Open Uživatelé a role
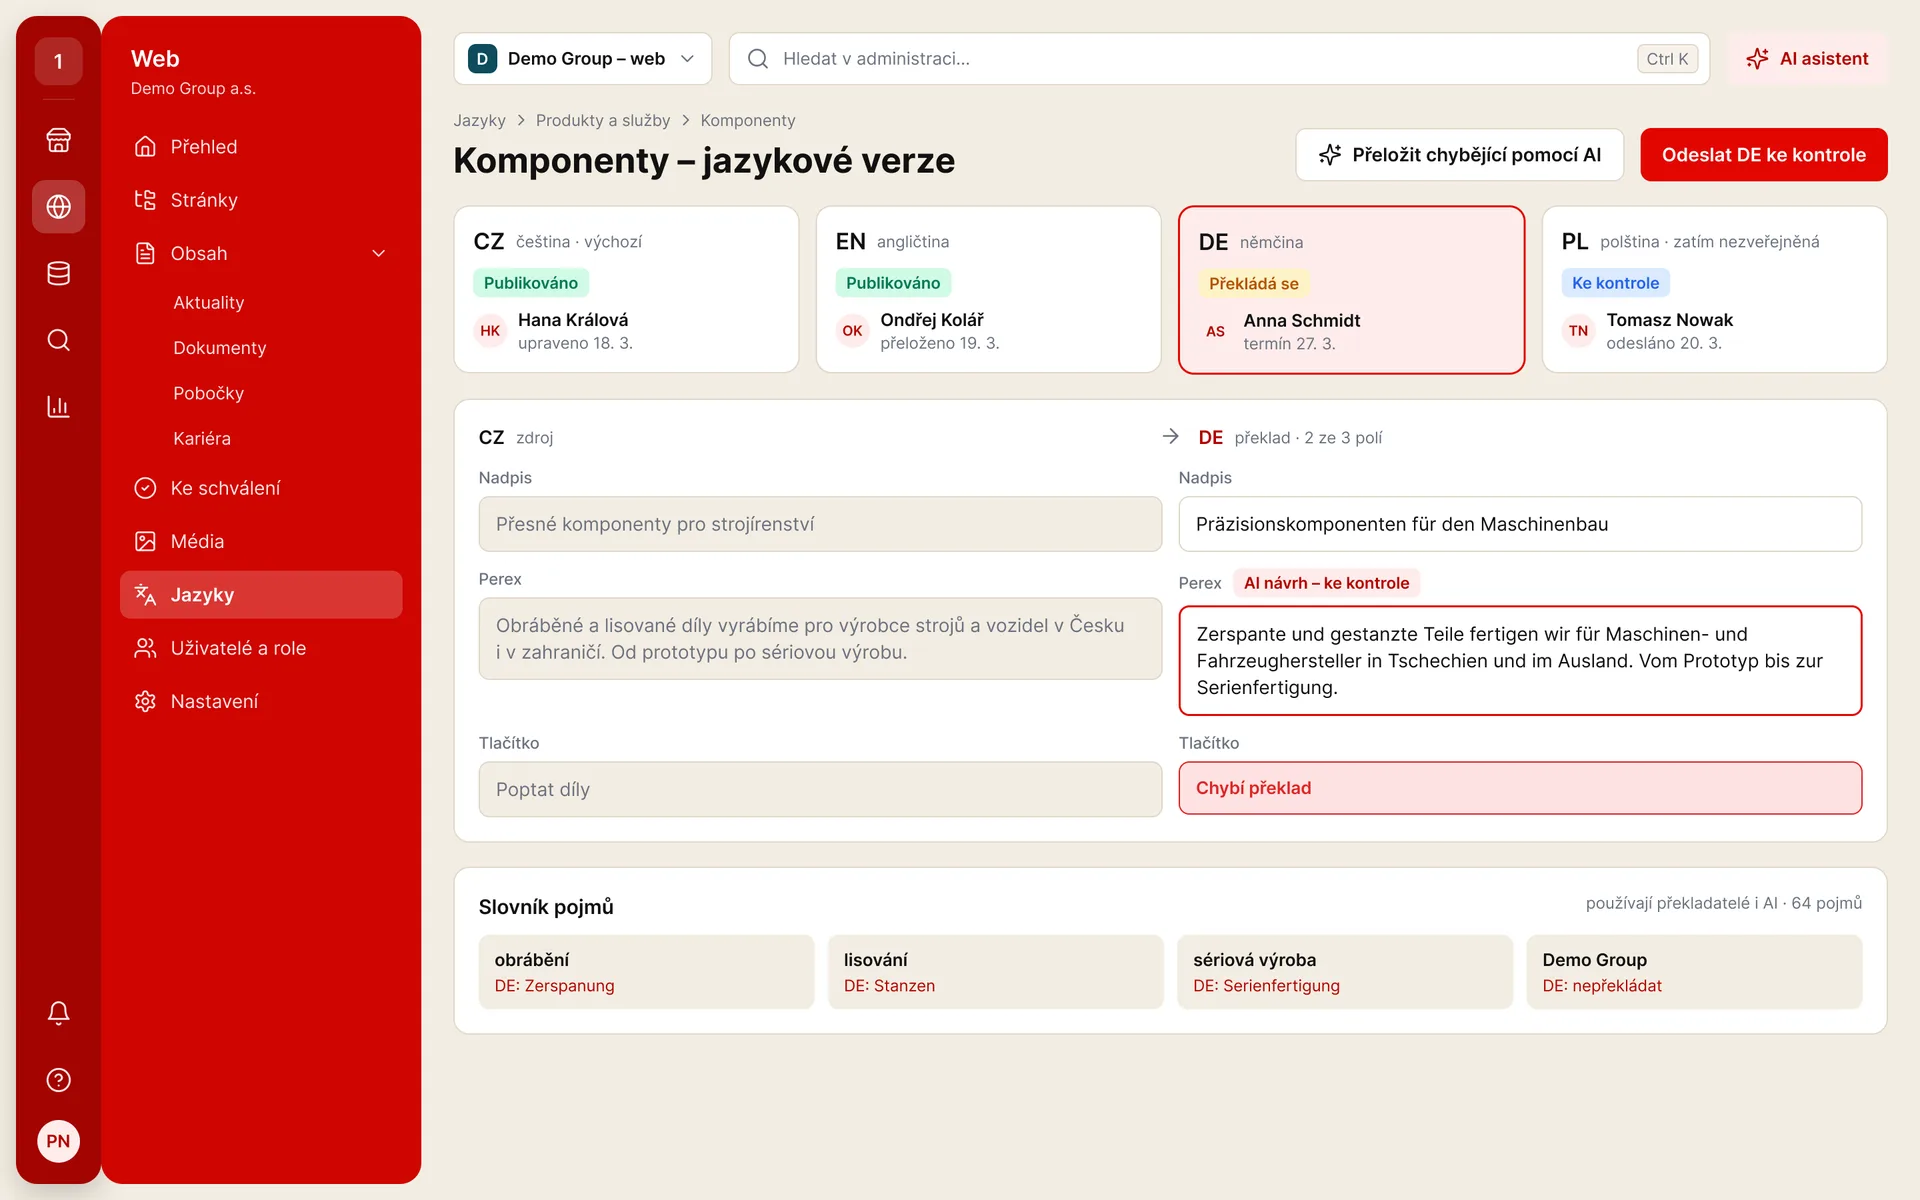1920x1200 pixels. coord(261,648)
